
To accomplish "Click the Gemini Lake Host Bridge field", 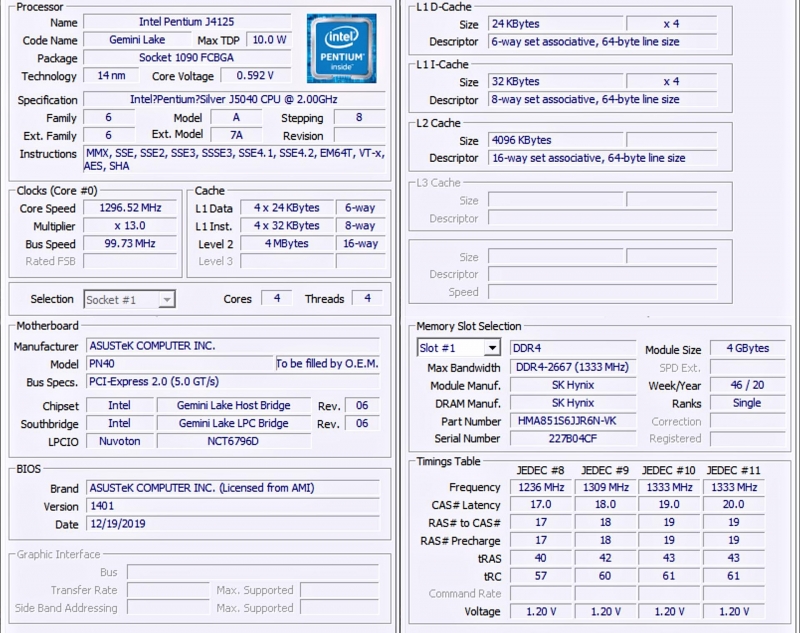I will (234, 406).
